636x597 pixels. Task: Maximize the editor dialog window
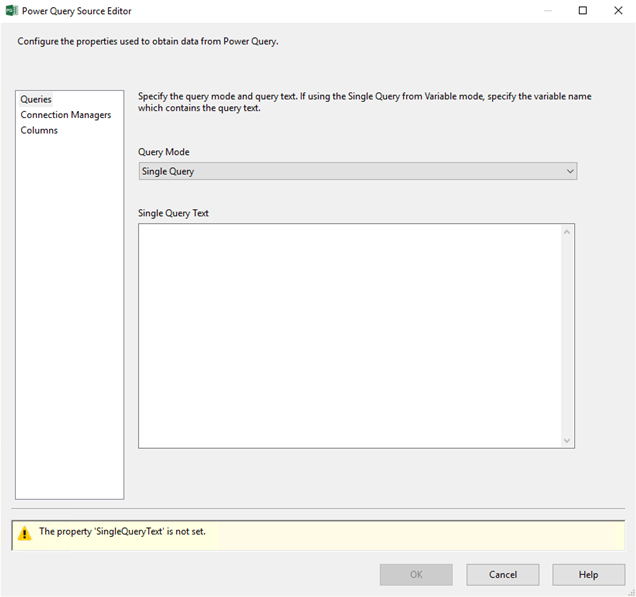click(583, 11)
